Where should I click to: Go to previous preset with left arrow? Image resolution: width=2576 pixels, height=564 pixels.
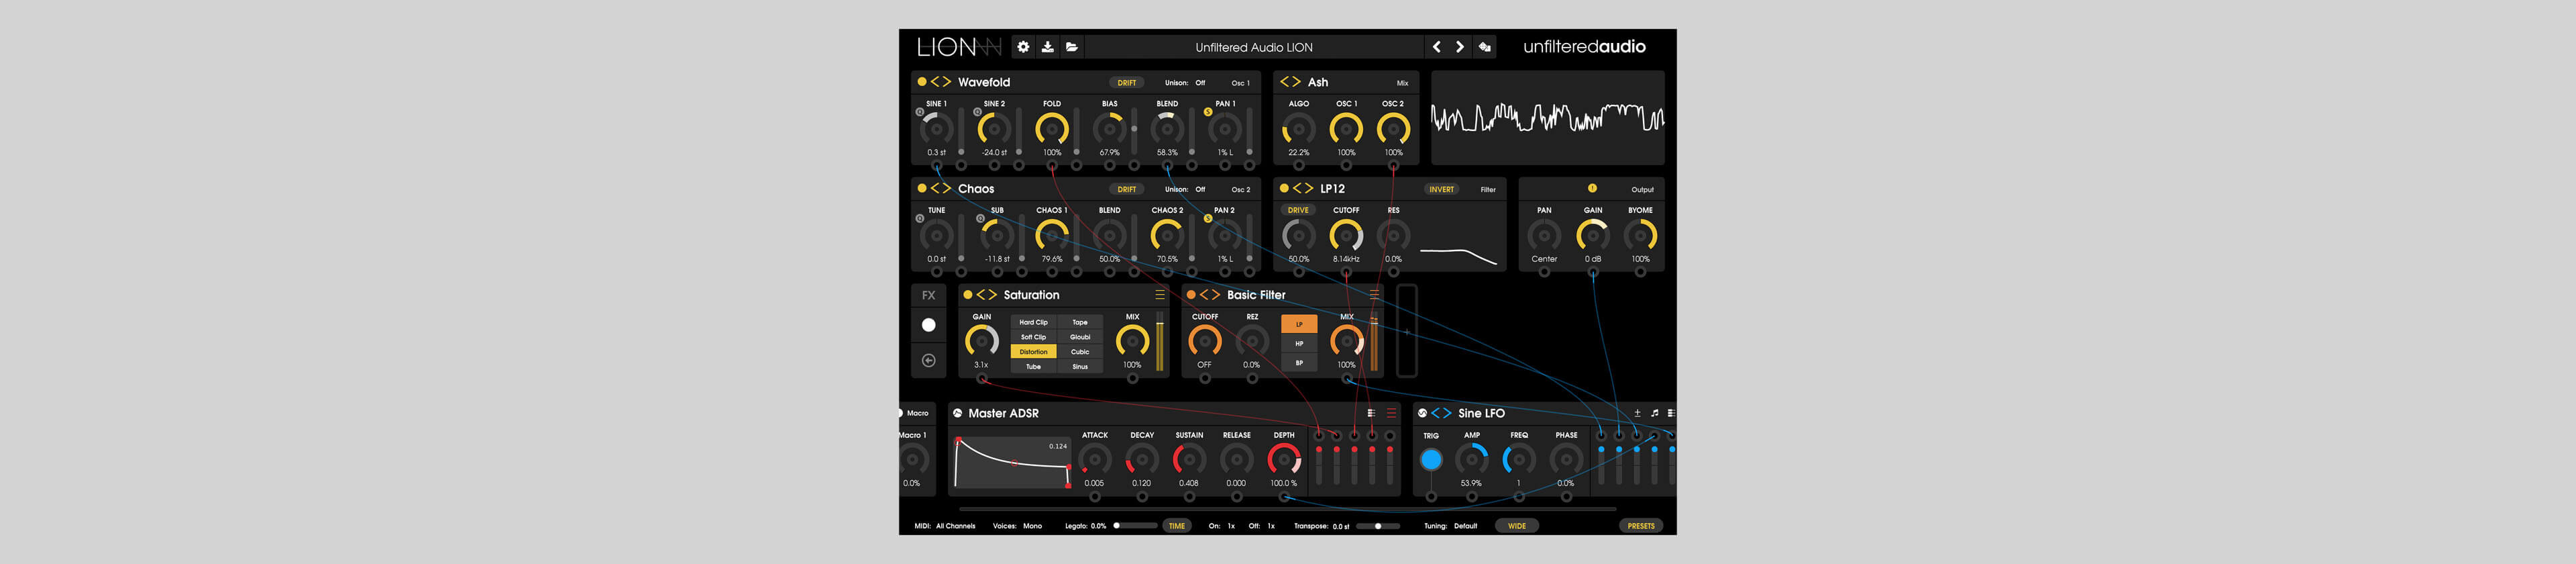pyautogui.click(x=1437, y=47)
